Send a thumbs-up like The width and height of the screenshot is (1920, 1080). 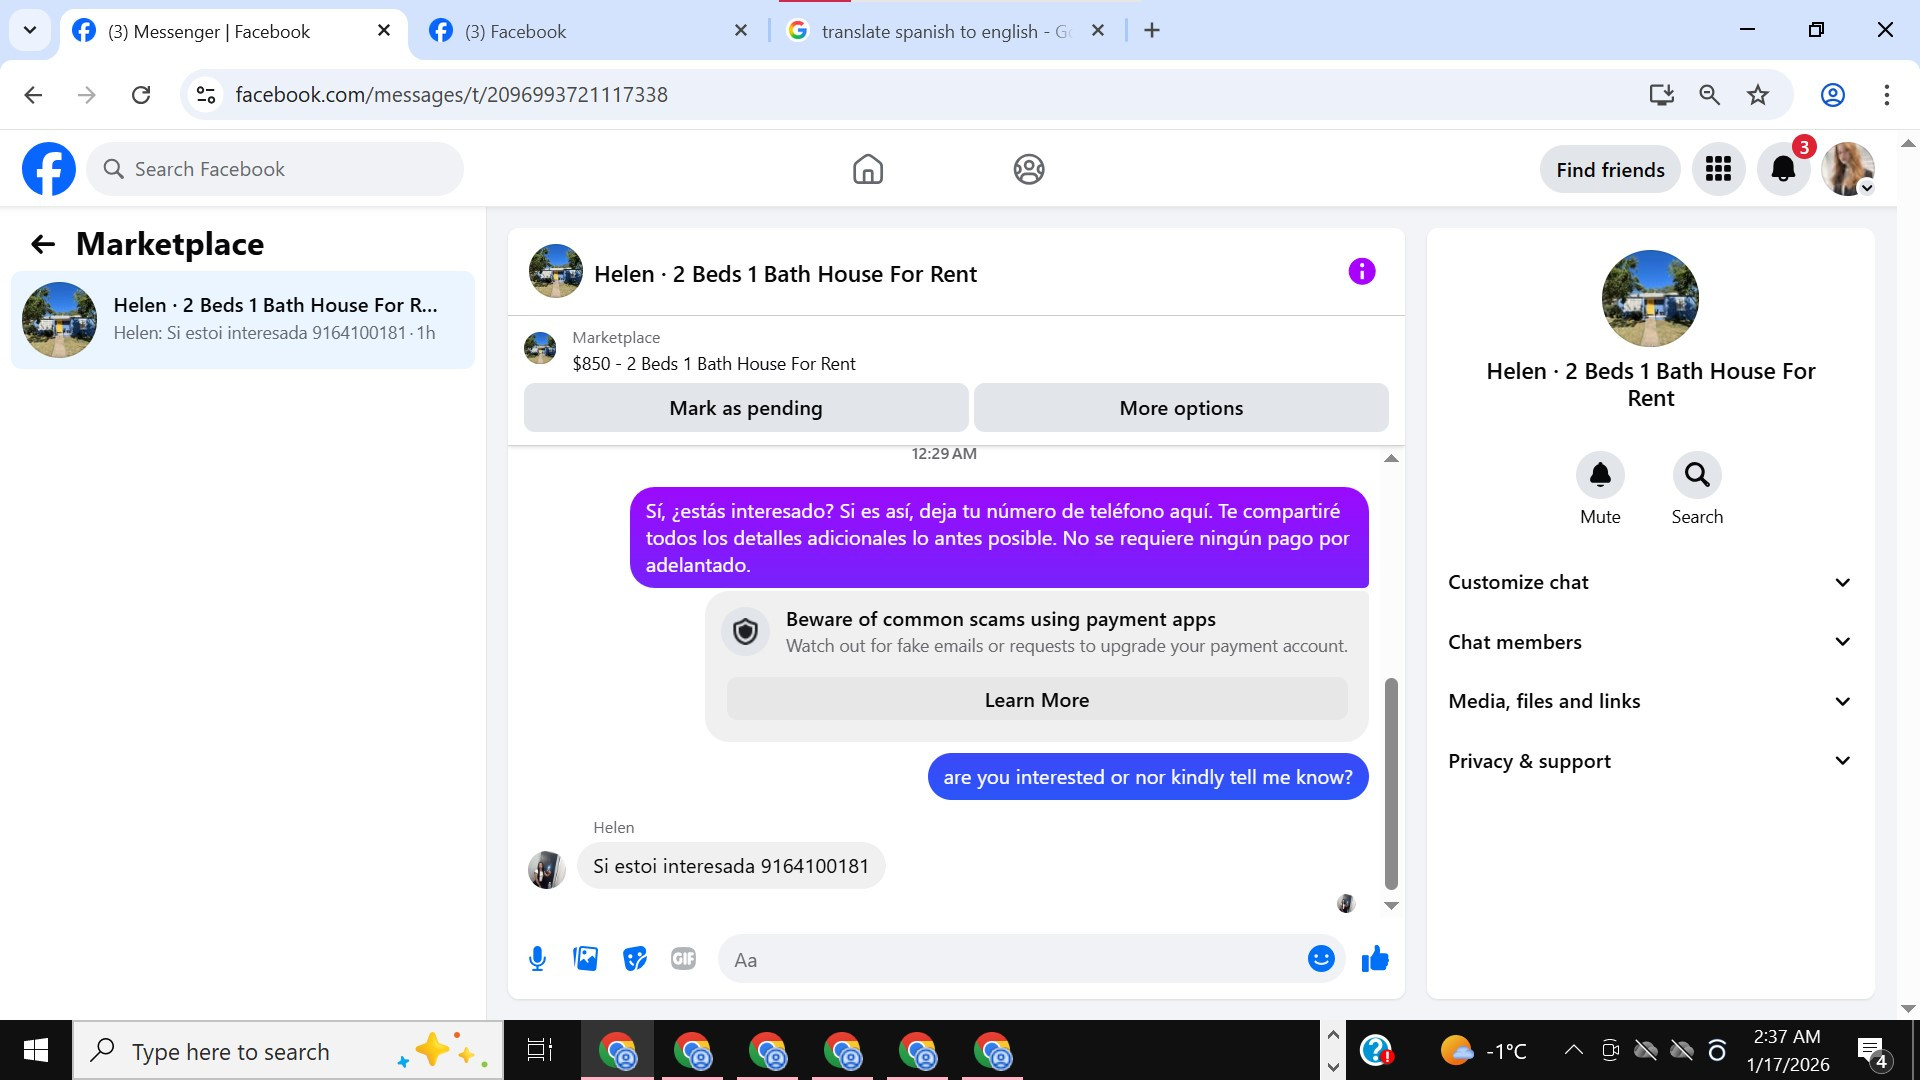click(1375, 959)
